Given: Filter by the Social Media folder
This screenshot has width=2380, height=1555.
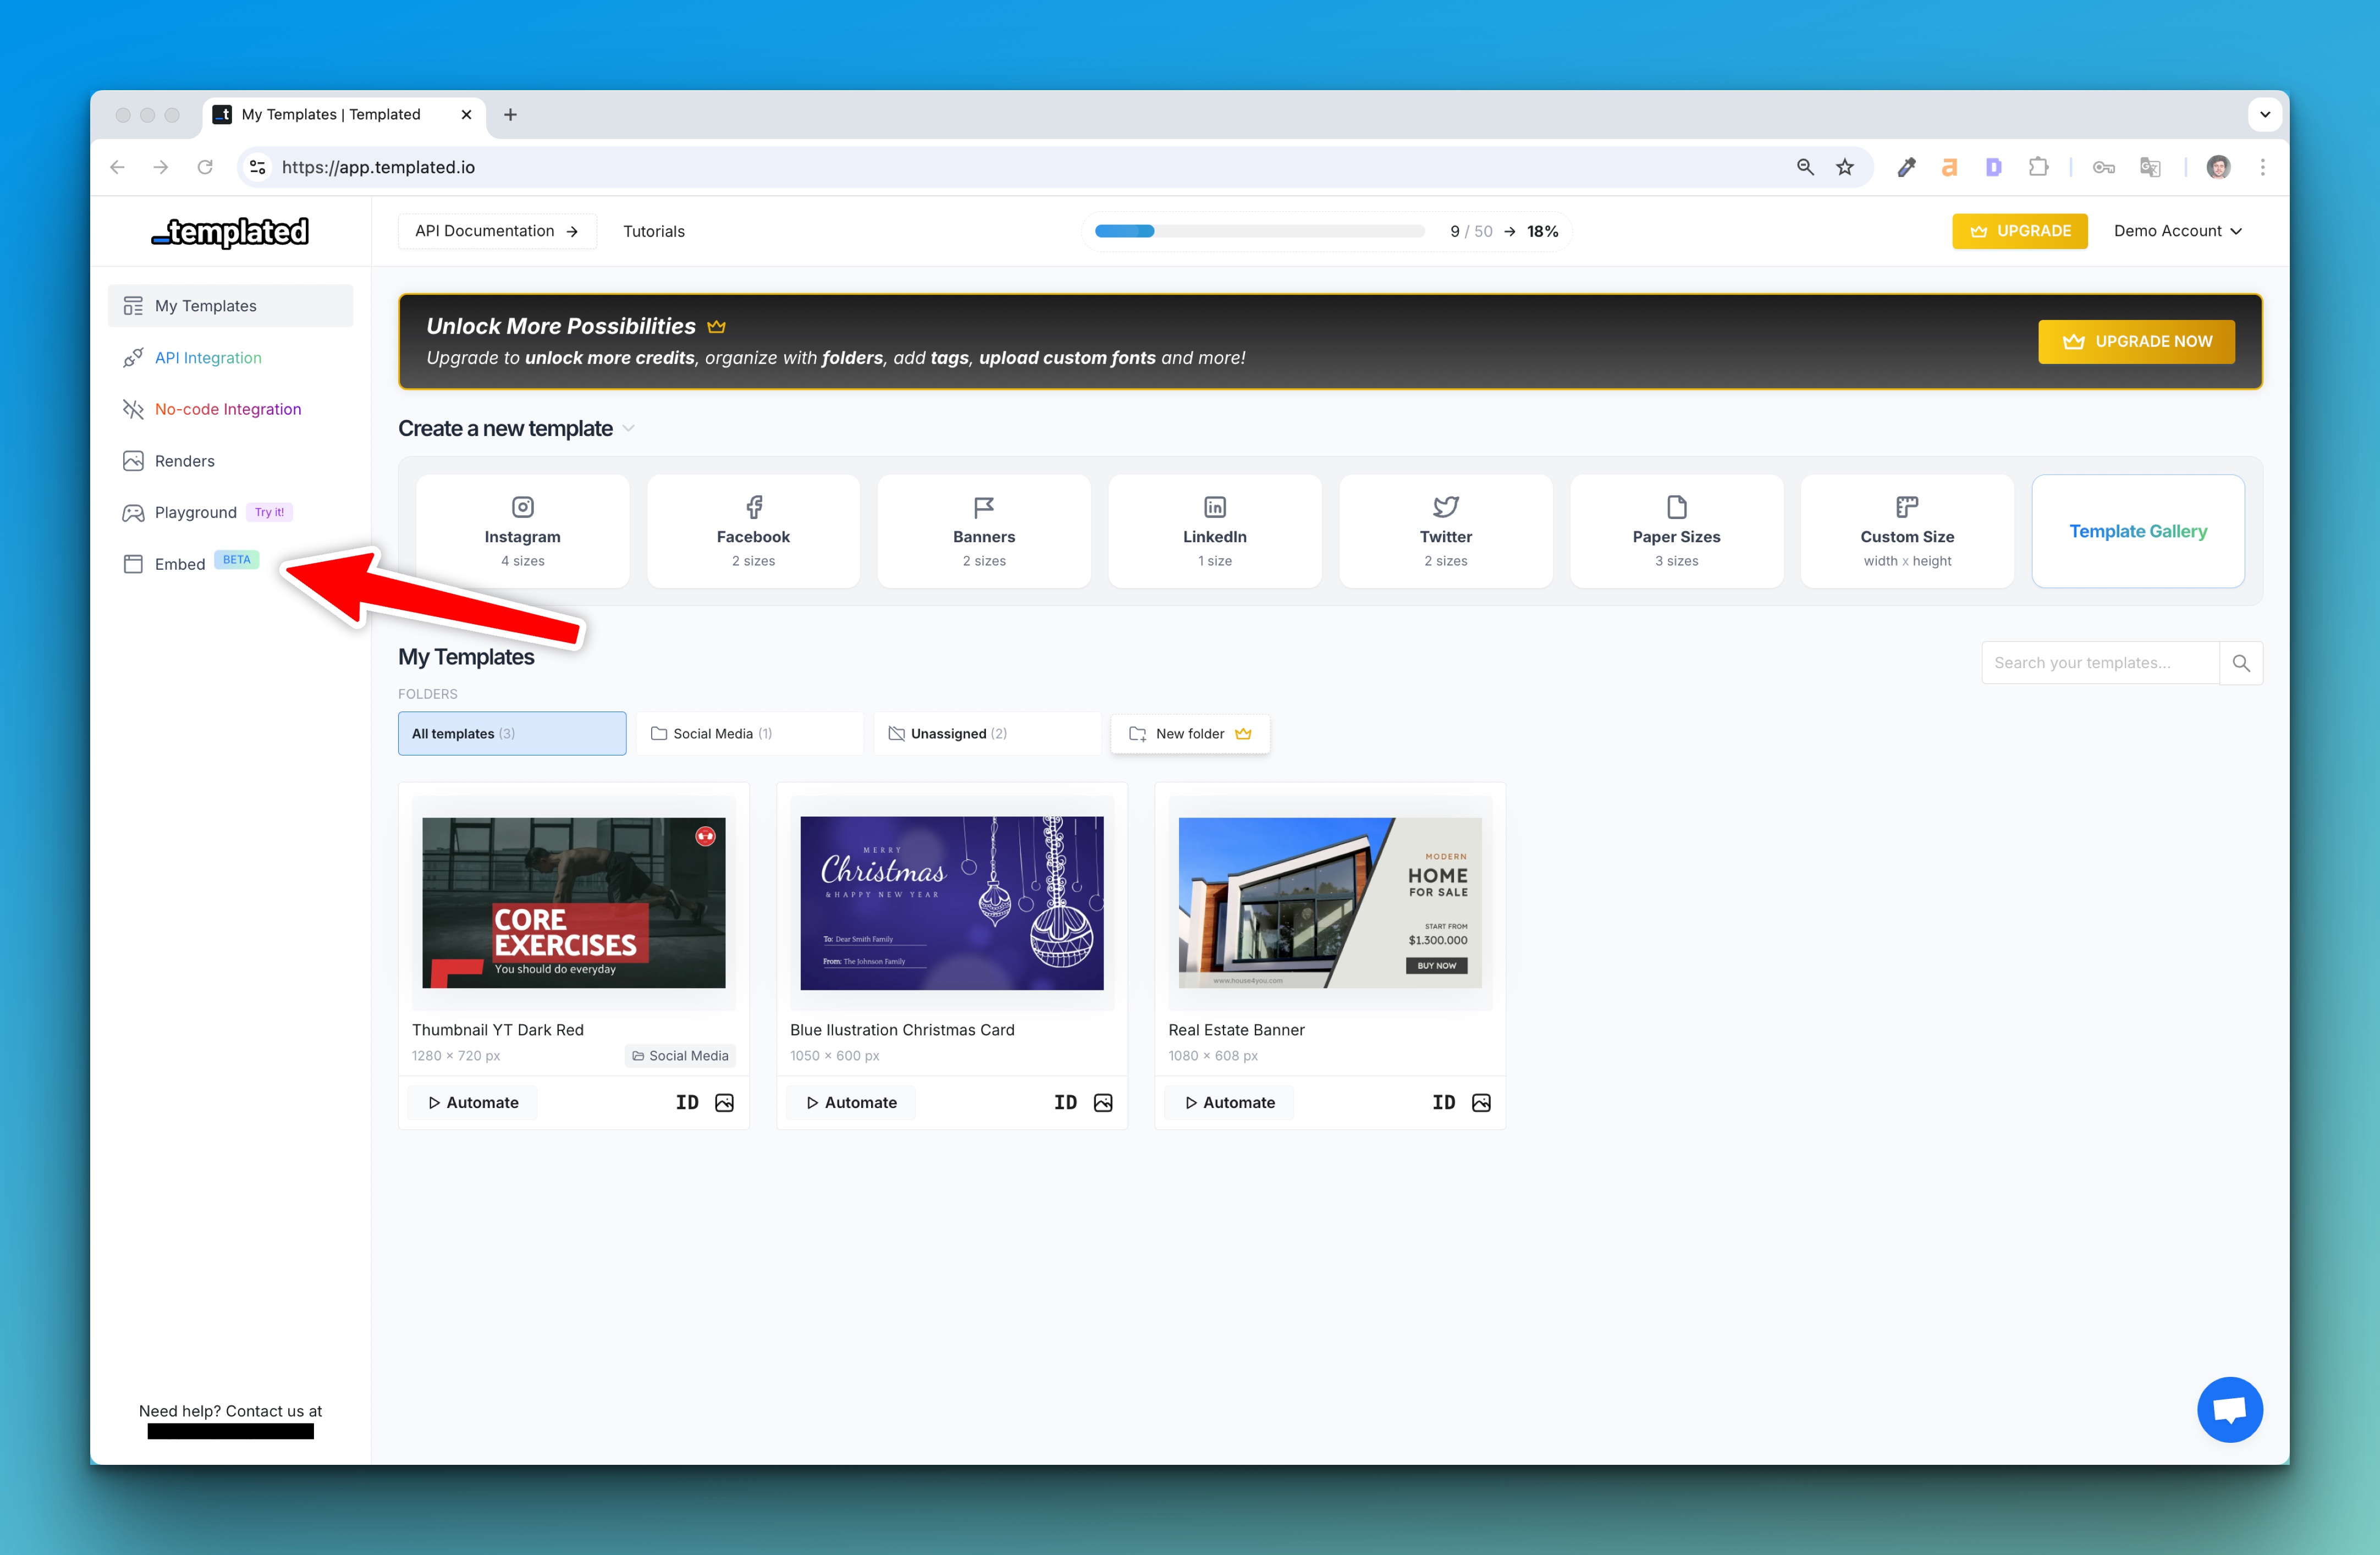Looking at the screenshot, I should point(749,733).
